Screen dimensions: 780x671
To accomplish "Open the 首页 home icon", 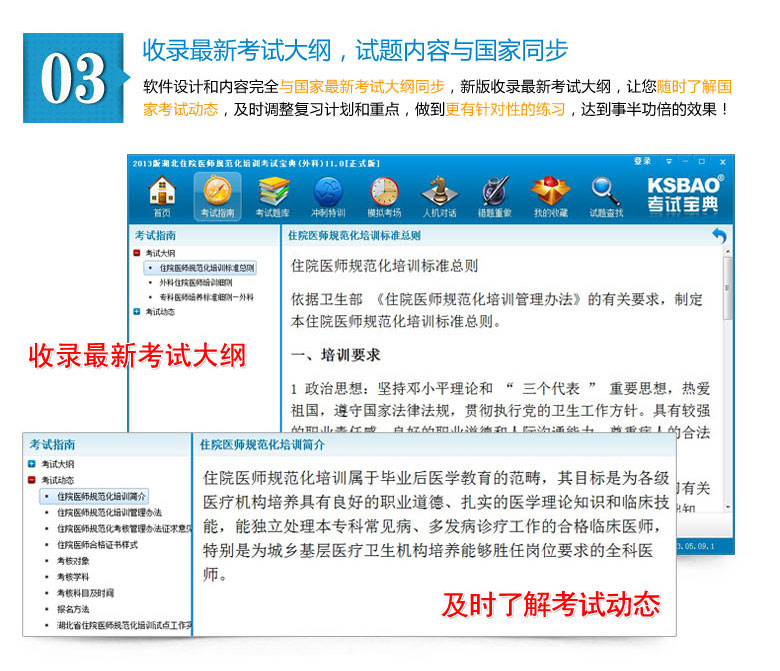I will tap(162, 196).
